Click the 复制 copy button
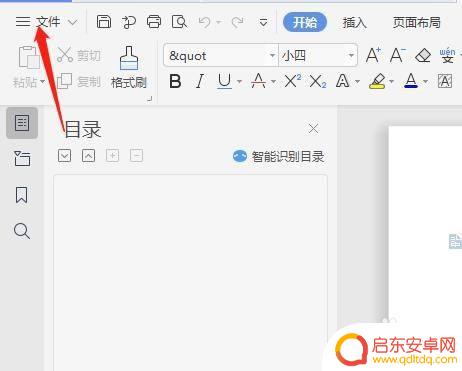This screenshot has width=462, height=371. [79, 81]
